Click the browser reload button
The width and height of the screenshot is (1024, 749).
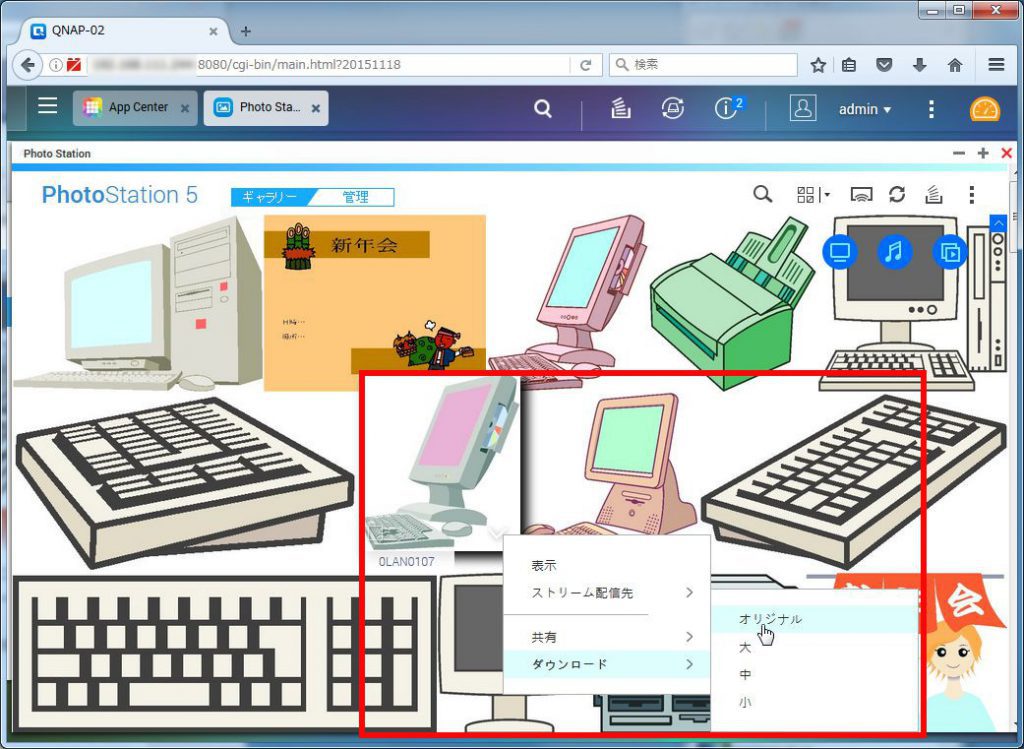tap(586, 65)
